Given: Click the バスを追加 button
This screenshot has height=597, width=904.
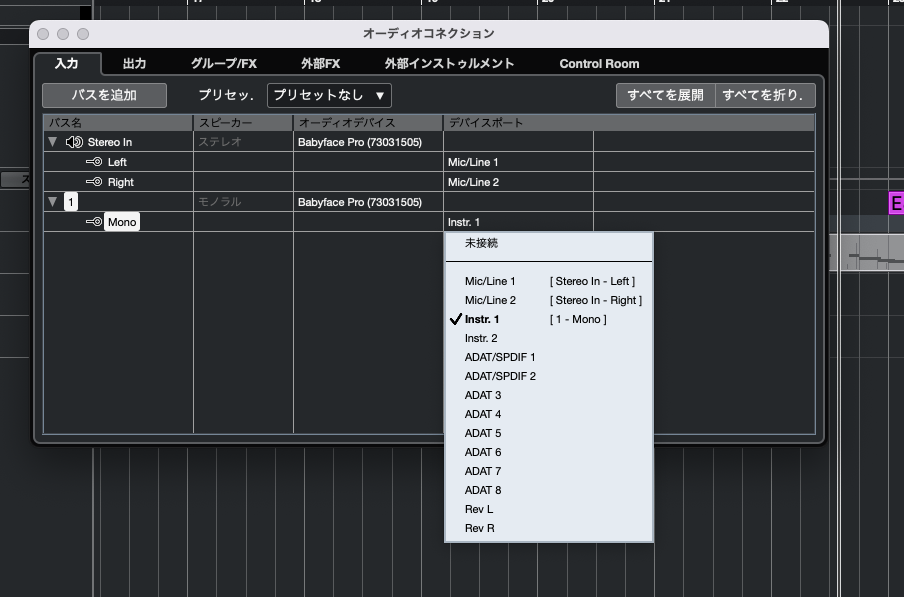Looking at the screenshot, I should 104,95.
